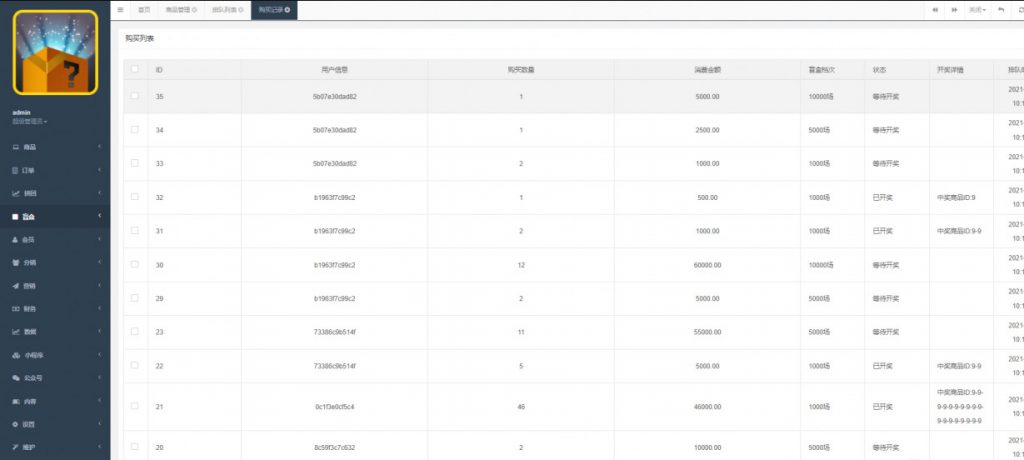This screenshot has width=1024, height=460.
Task: Close the 商品管理 tab via its X icon
Action: [194, 10]
